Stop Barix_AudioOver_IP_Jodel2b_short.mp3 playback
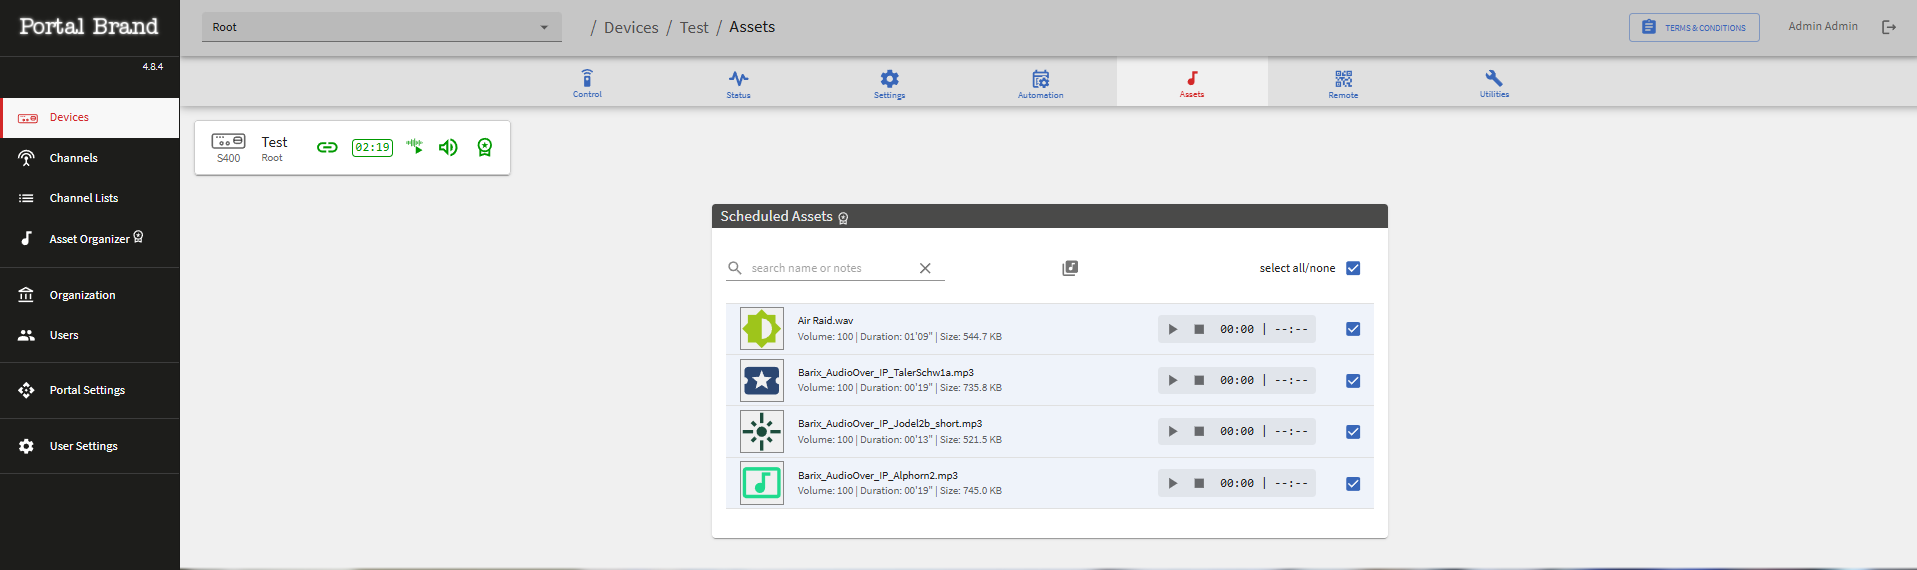This screenshot has height=570, width=1917. 1199,431
